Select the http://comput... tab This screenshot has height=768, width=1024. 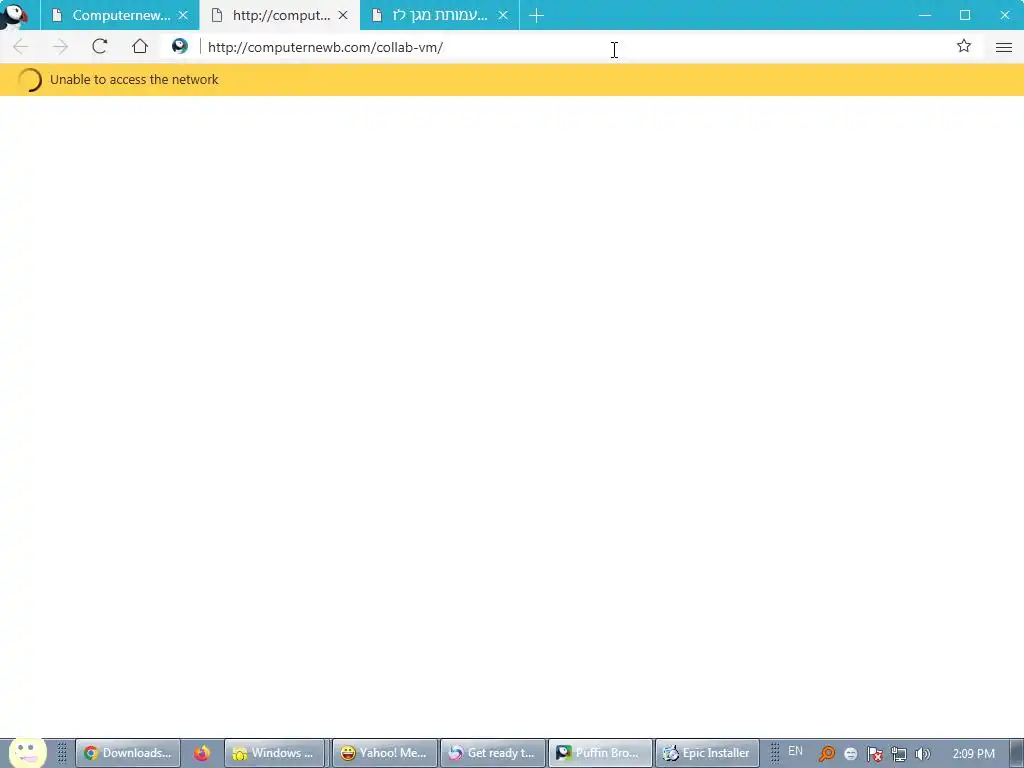(x=280, y=15)
